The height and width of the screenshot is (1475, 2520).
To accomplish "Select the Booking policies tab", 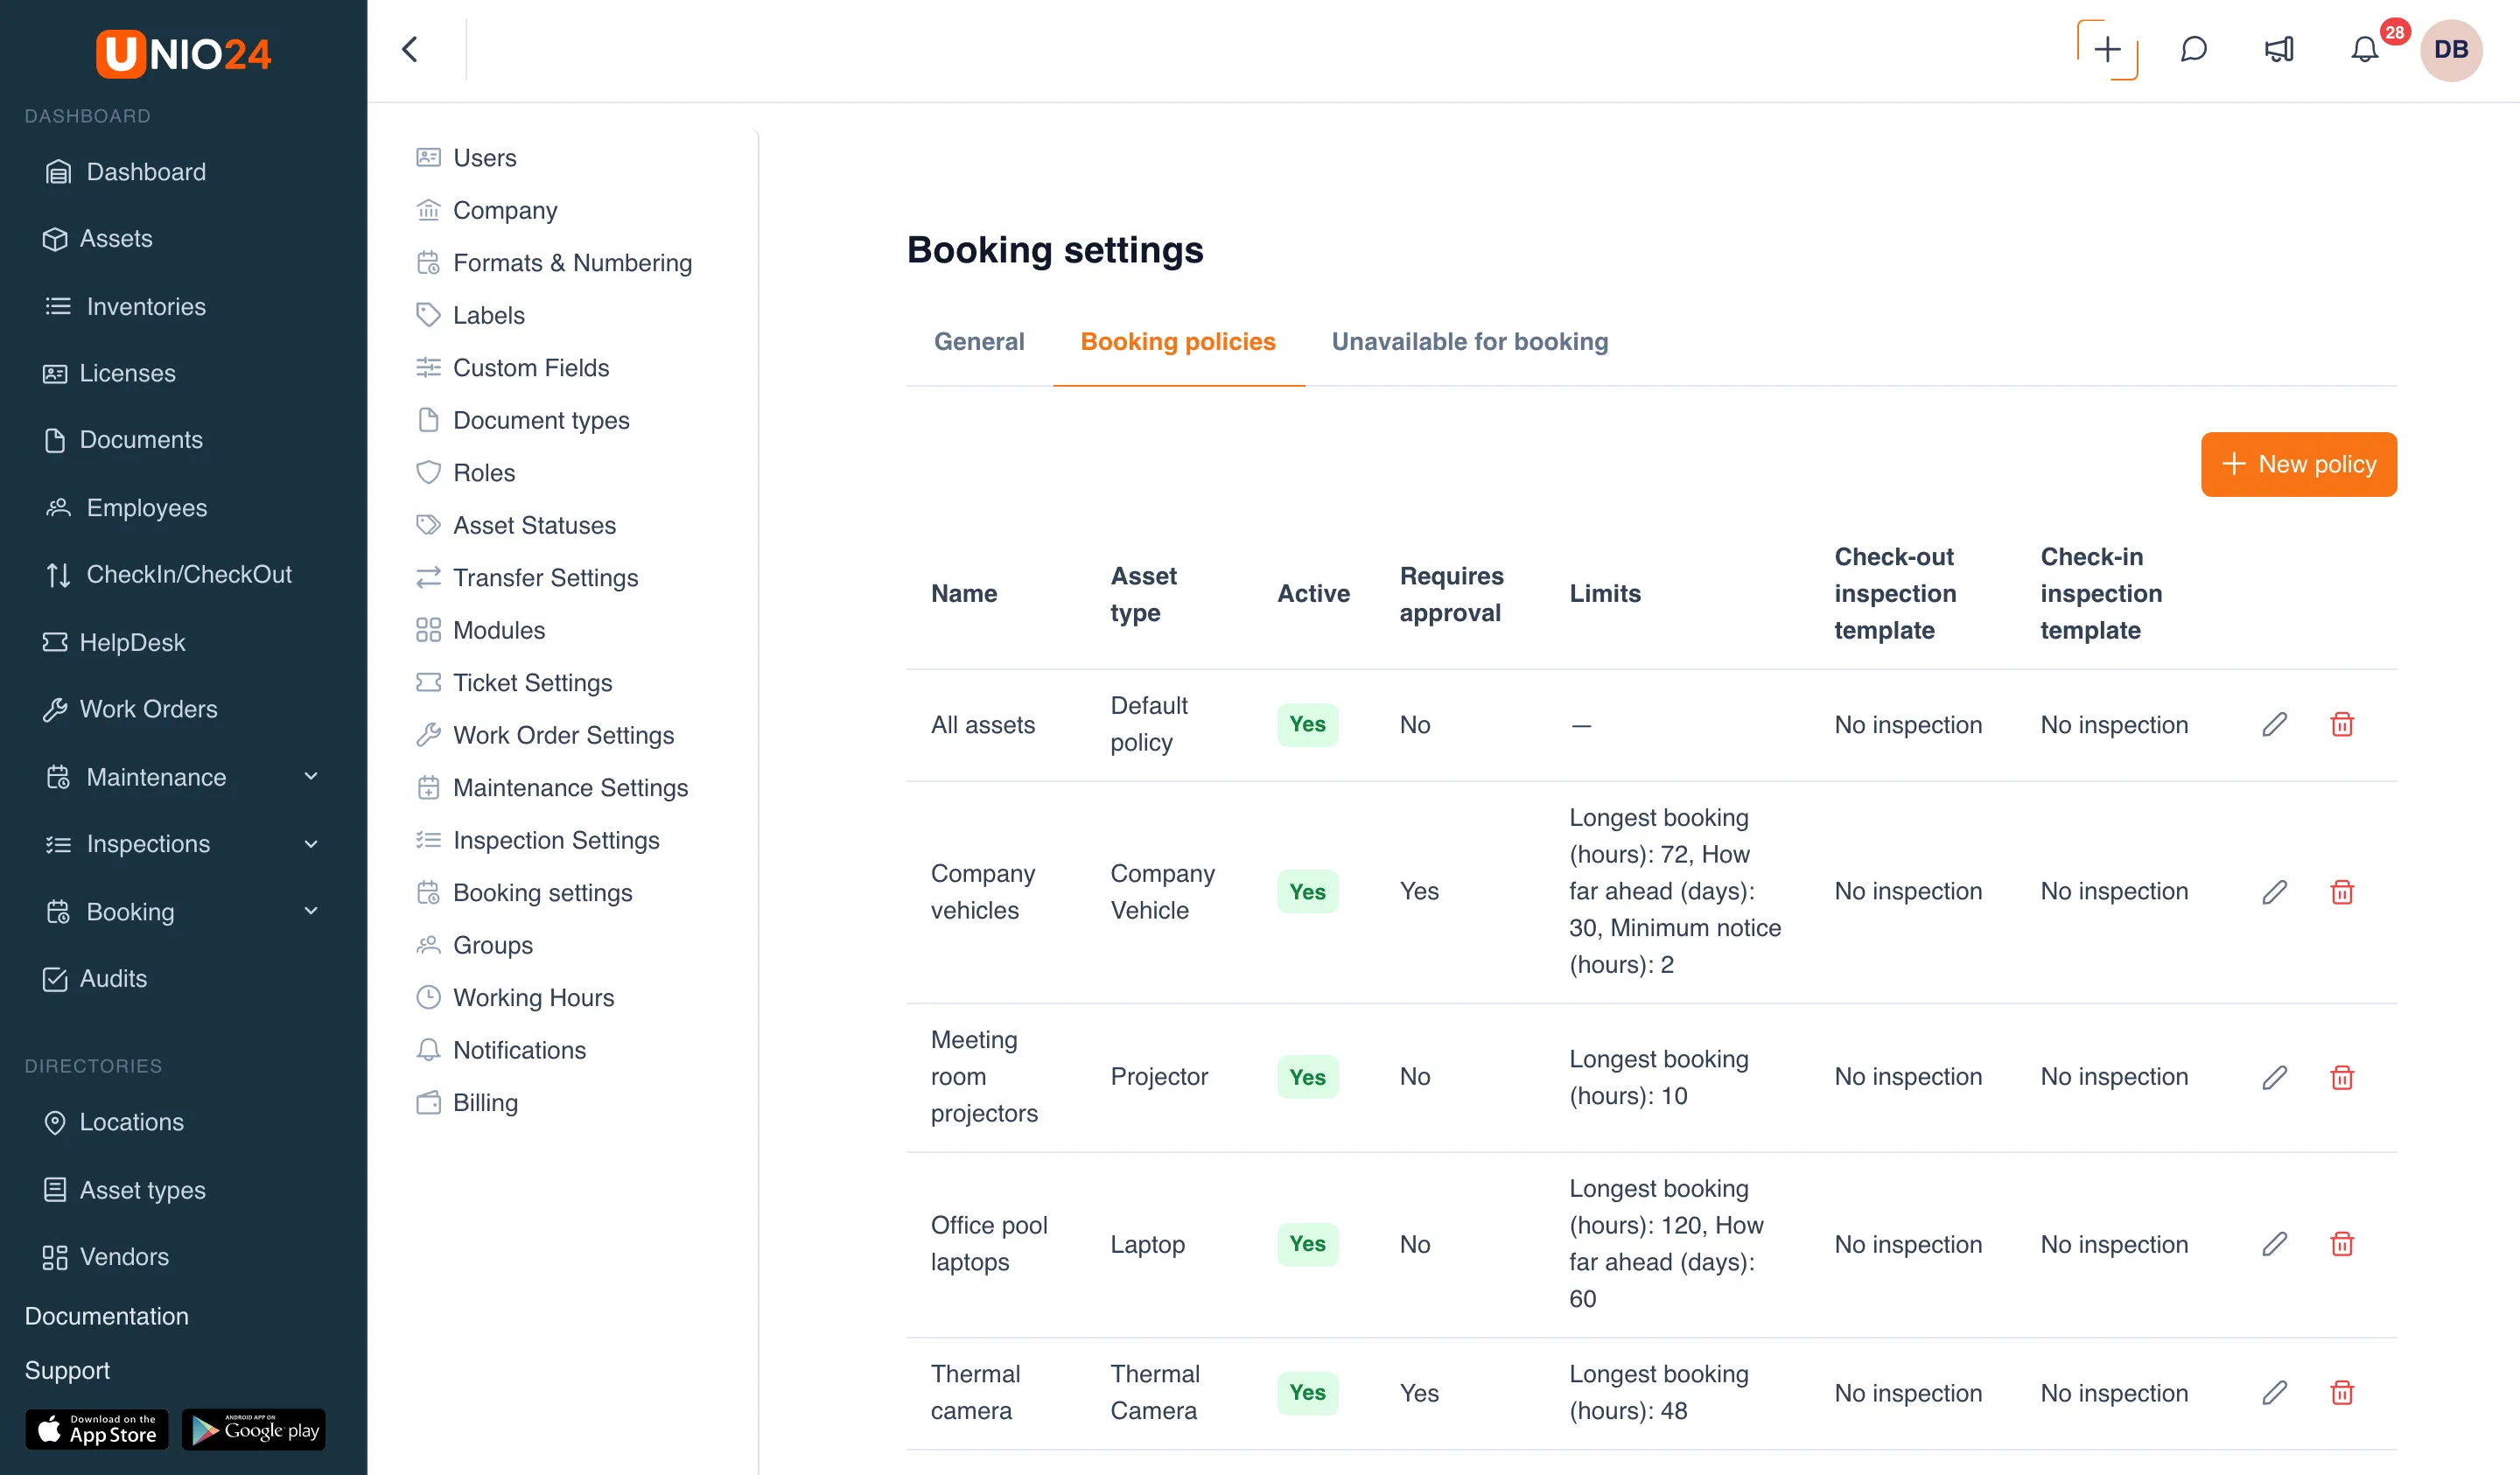I will 1178,342.
